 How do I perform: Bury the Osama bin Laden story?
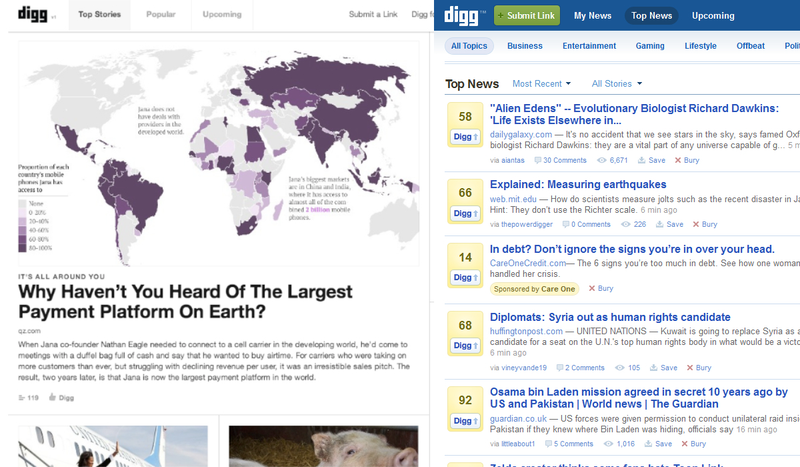point(693,444)
